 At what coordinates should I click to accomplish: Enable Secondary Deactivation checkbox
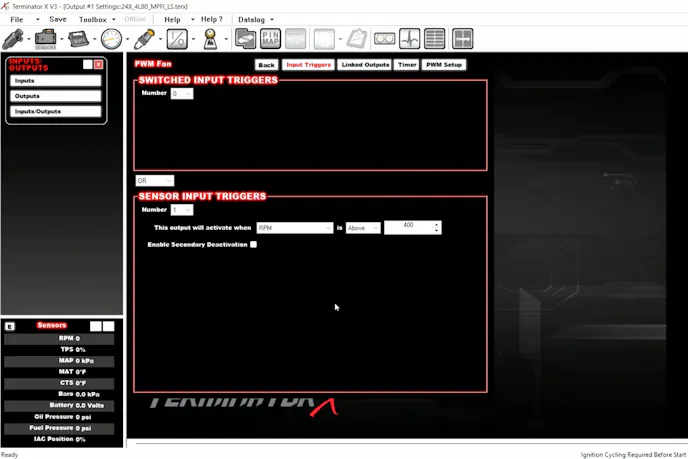click(254, 244)
